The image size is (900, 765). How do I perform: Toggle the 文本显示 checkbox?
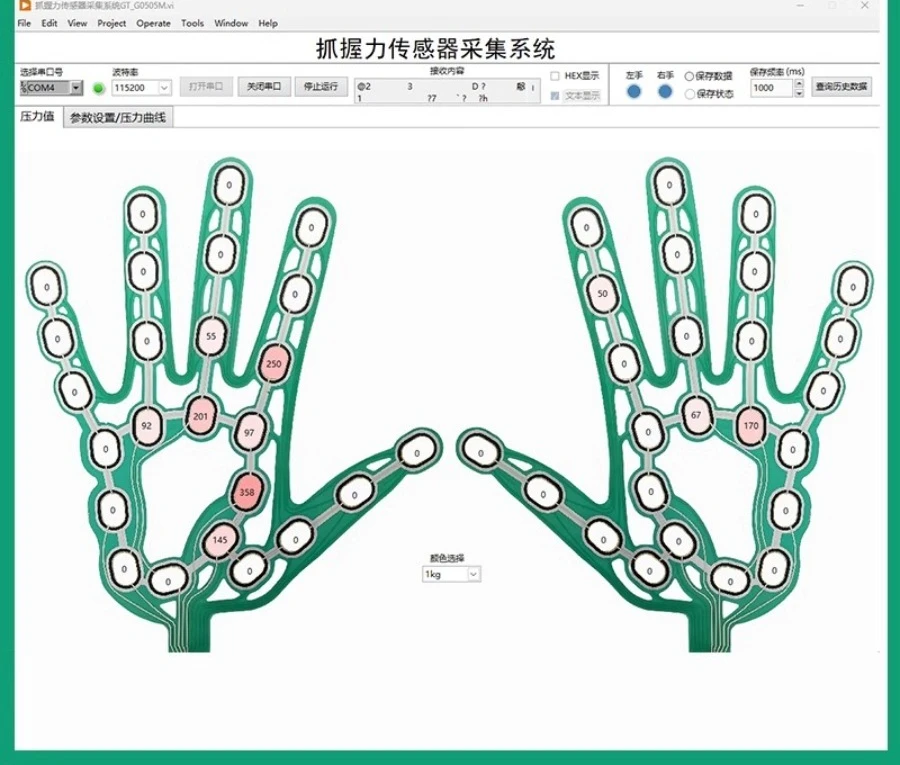(555, 96)
